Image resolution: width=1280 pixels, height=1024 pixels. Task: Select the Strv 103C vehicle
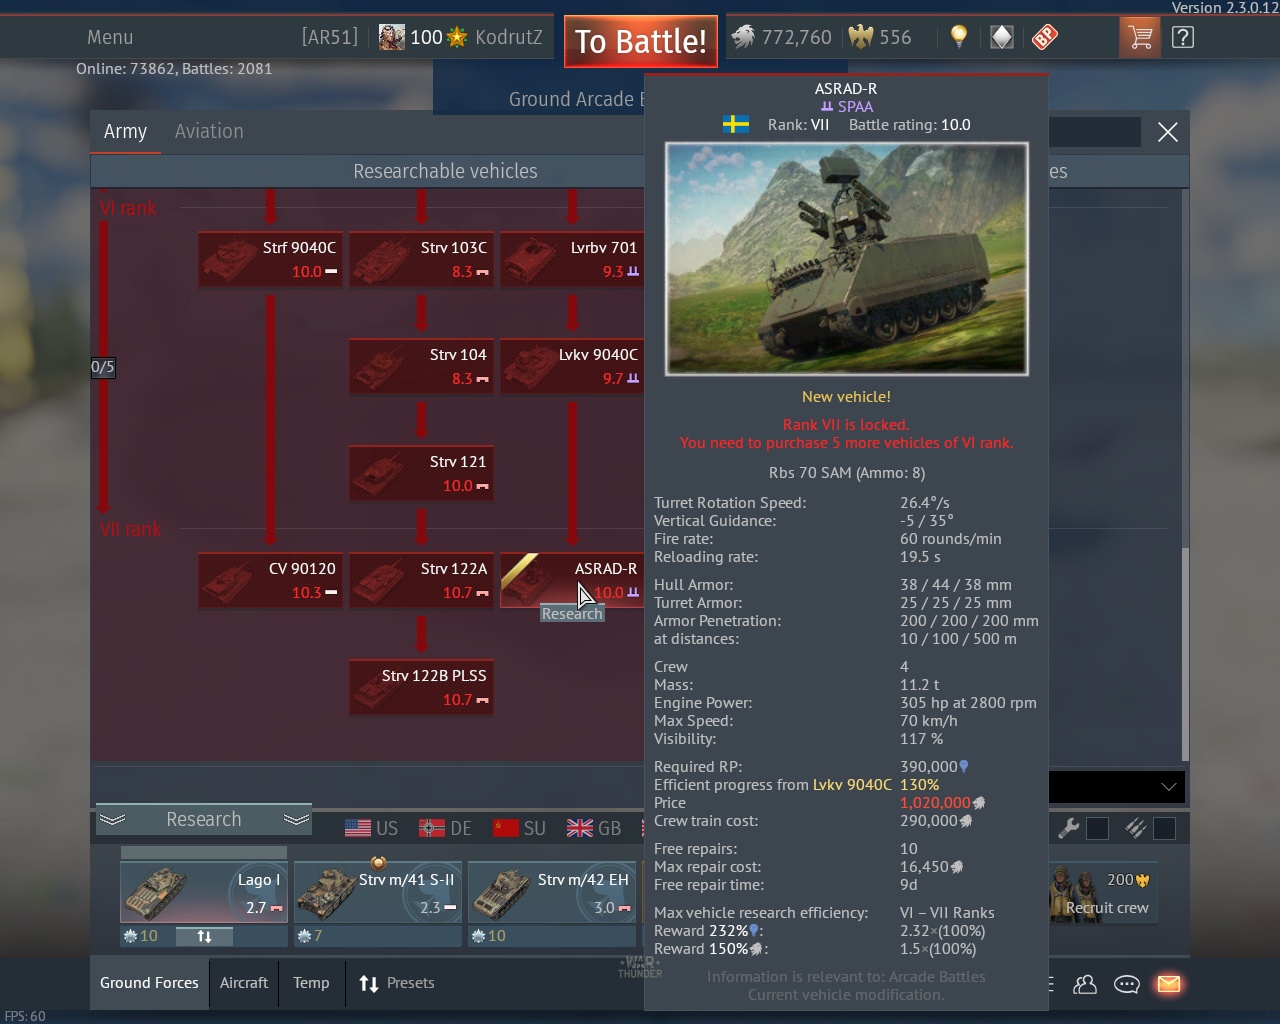point(421,259)
